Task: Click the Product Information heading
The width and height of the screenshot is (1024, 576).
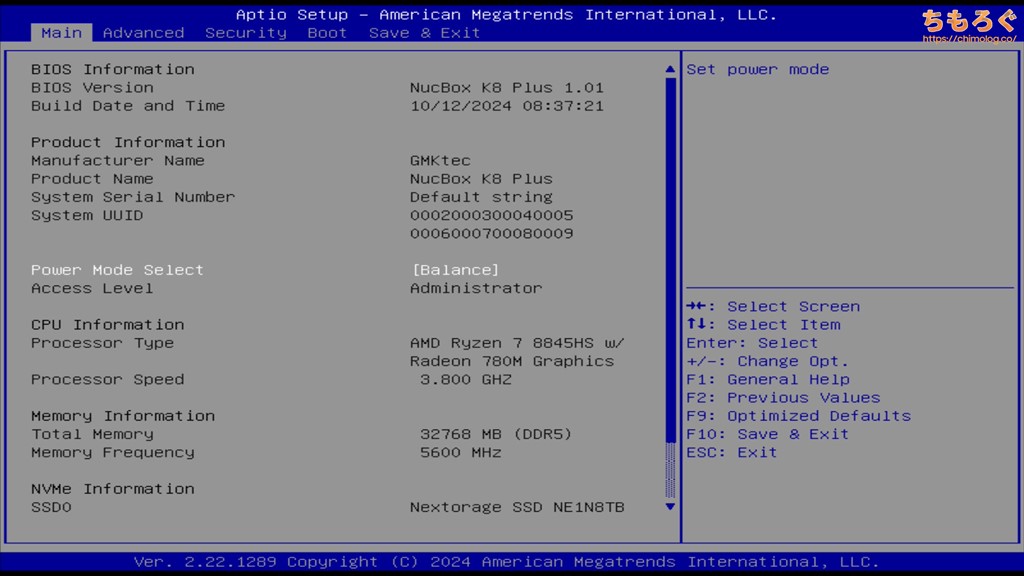Action: 128,142
